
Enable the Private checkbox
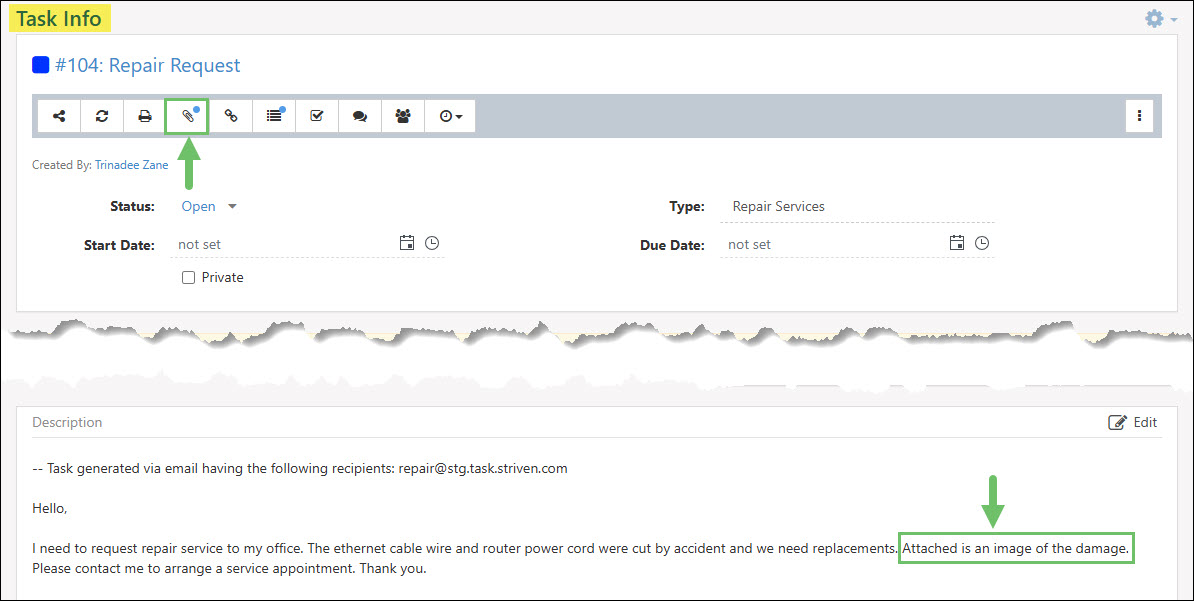coord(188,277)
